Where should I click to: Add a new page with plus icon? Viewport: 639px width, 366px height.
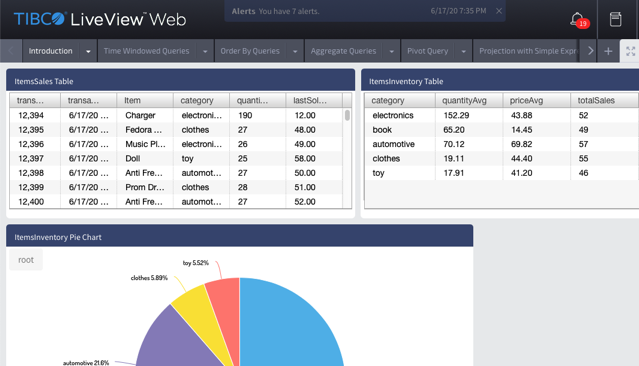(608, 51)
